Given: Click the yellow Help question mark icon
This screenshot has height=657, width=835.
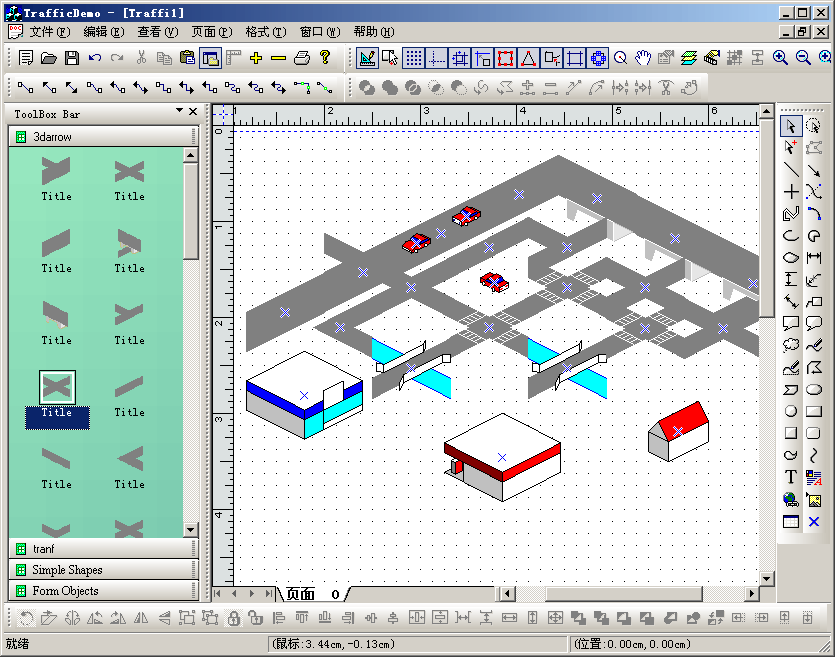Looking at the screenshot, I should pyautogui.click(x=325, y=58).
